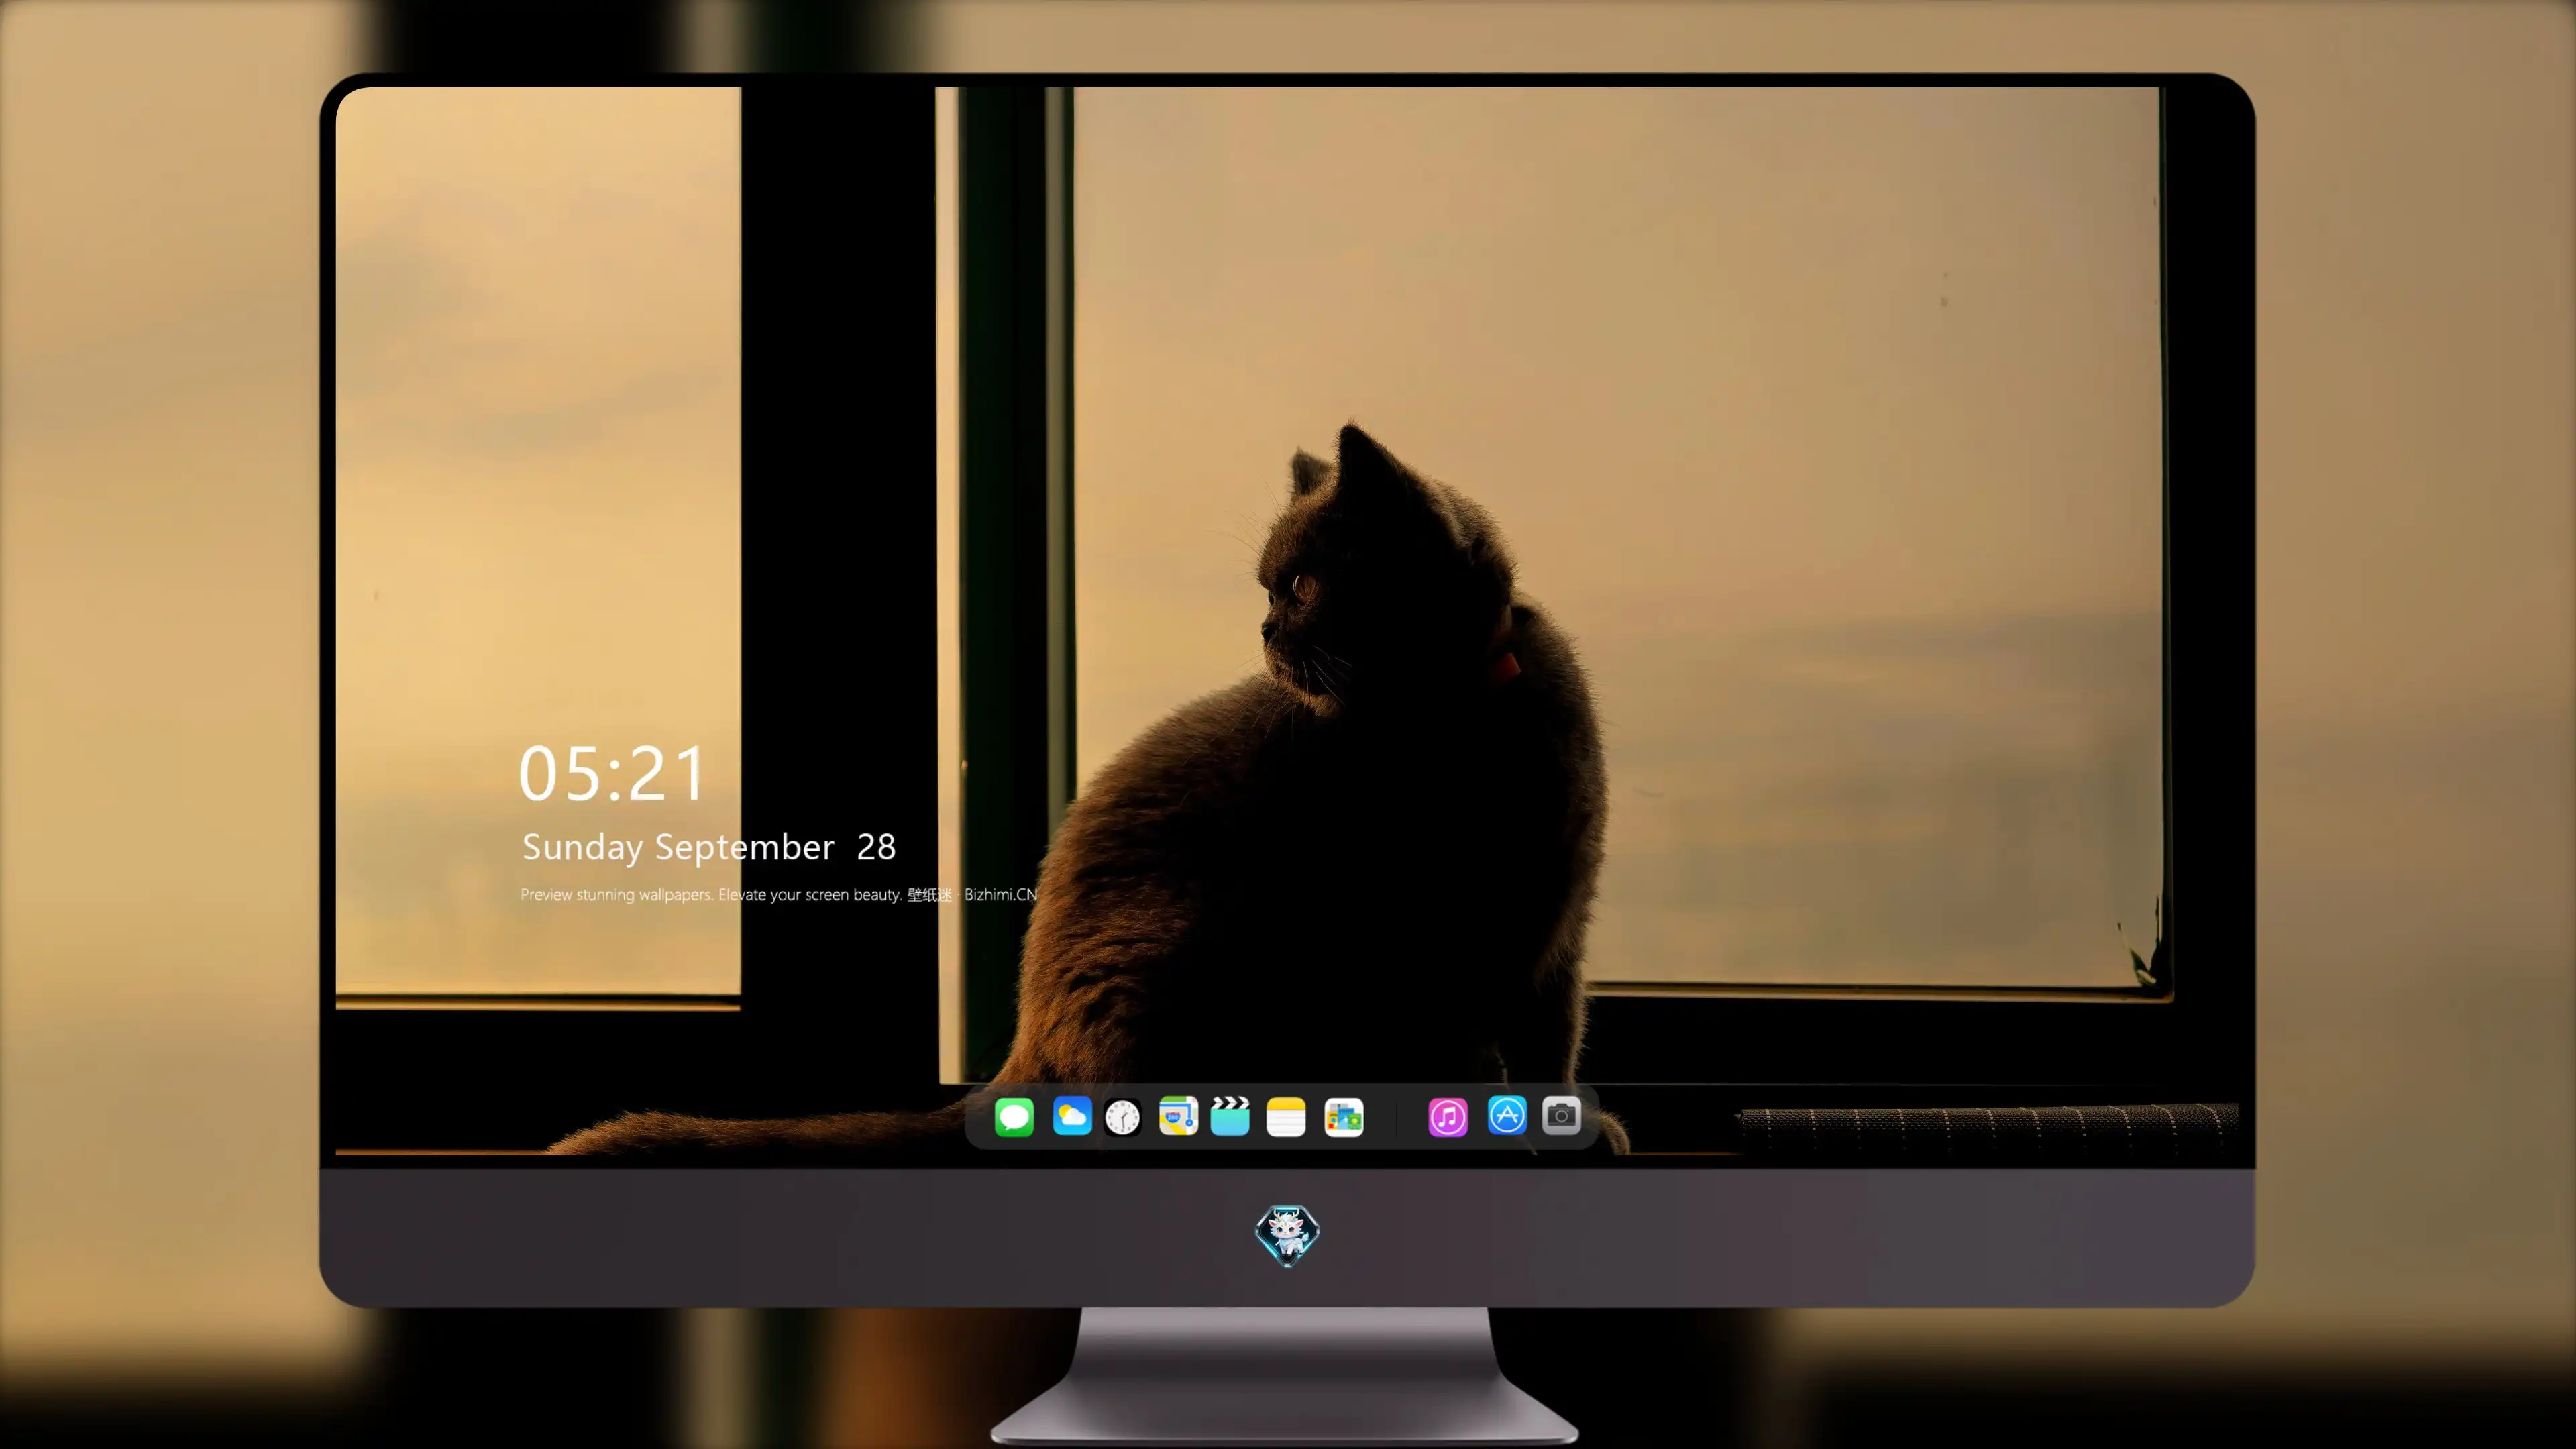Launch the Weather app from the dock

(1072, 1116)
